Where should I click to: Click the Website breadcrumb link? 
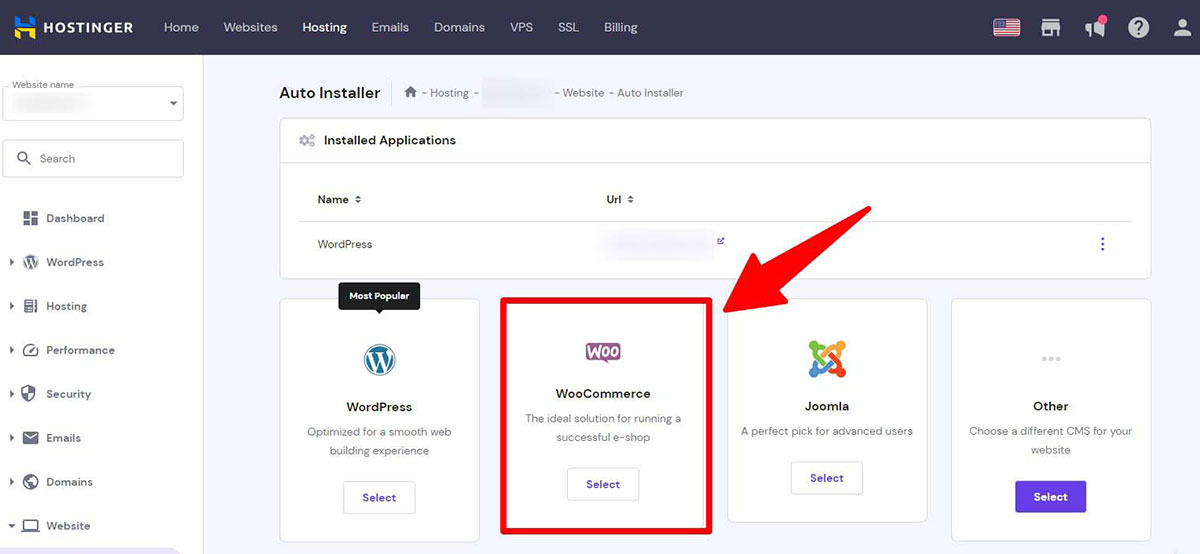coord(583,92)
